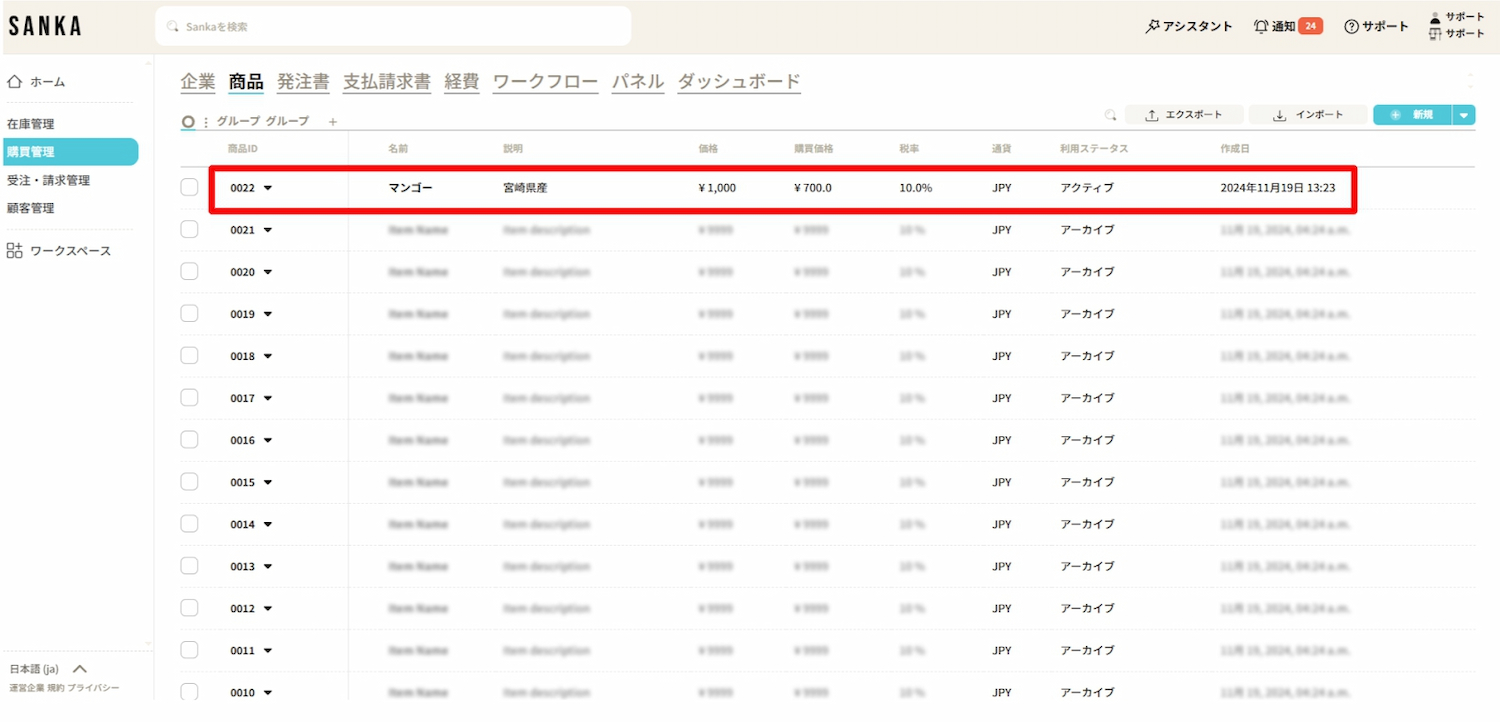Open the split-button arrow next to 新規
The height and width of the screenshot is (722, 1500).
pos(1465,115)
